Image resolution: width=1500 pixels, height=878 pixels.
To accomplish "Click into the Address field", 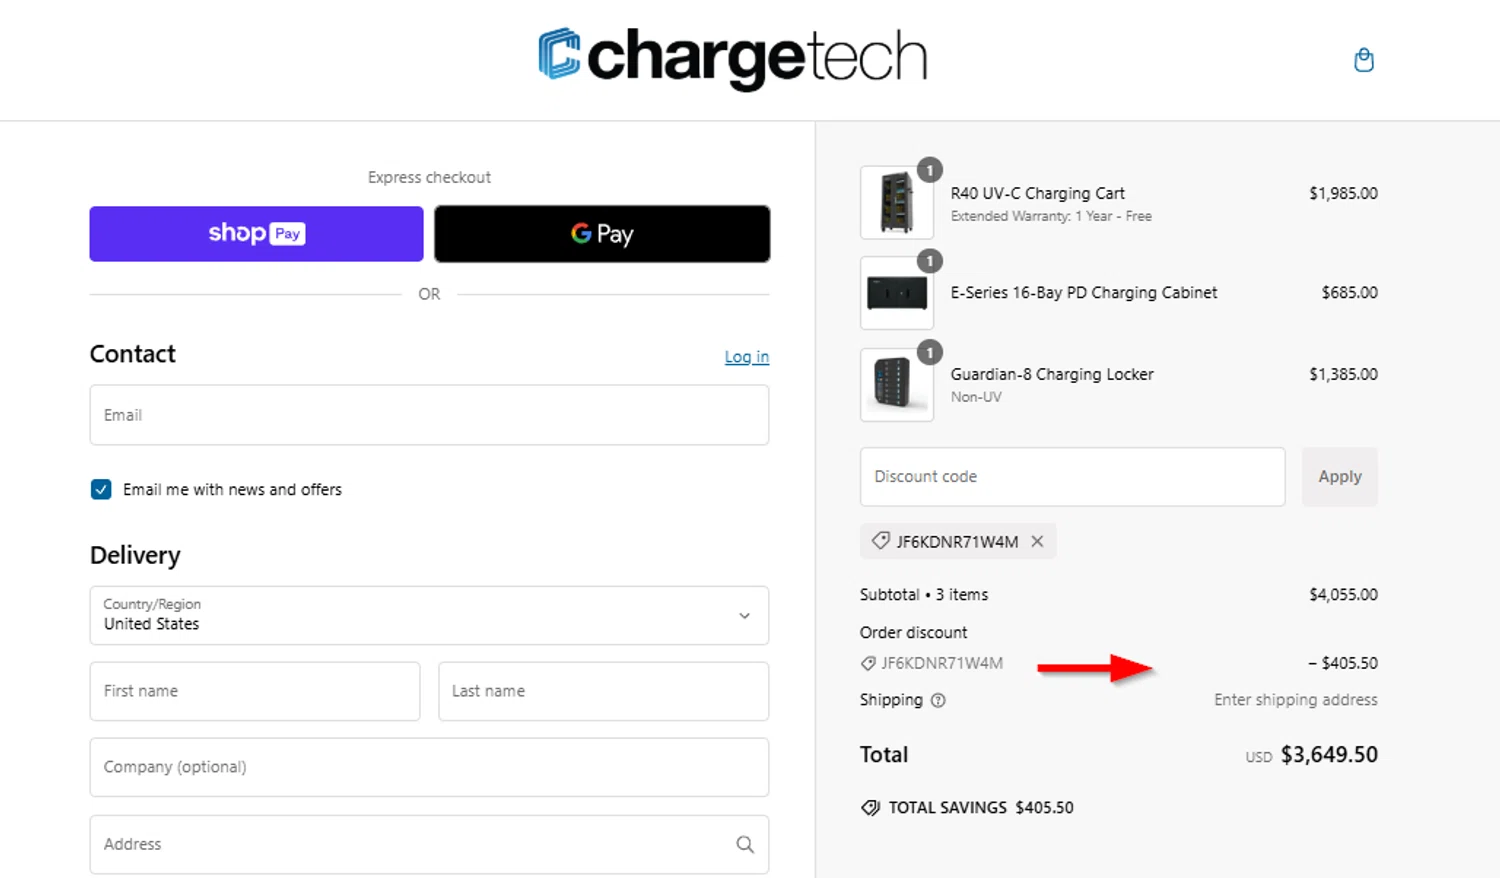I will pyautogui.click(x=429, y=844).
